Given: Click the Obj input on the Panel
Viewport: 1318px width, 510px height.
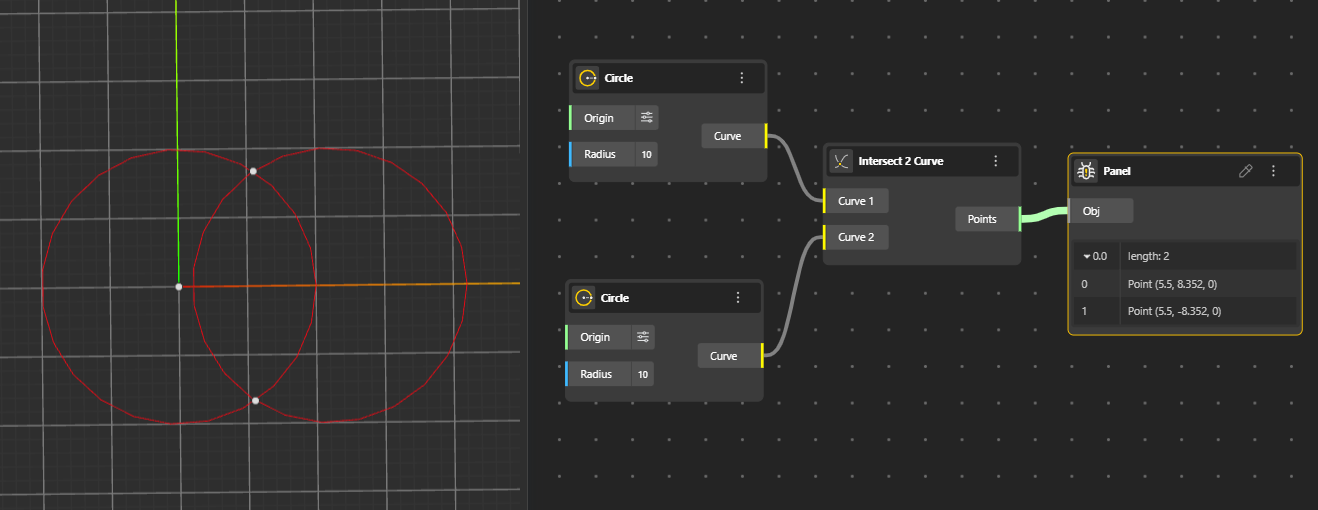Looking at the screenshot, I should click(x=1100, y=210).
